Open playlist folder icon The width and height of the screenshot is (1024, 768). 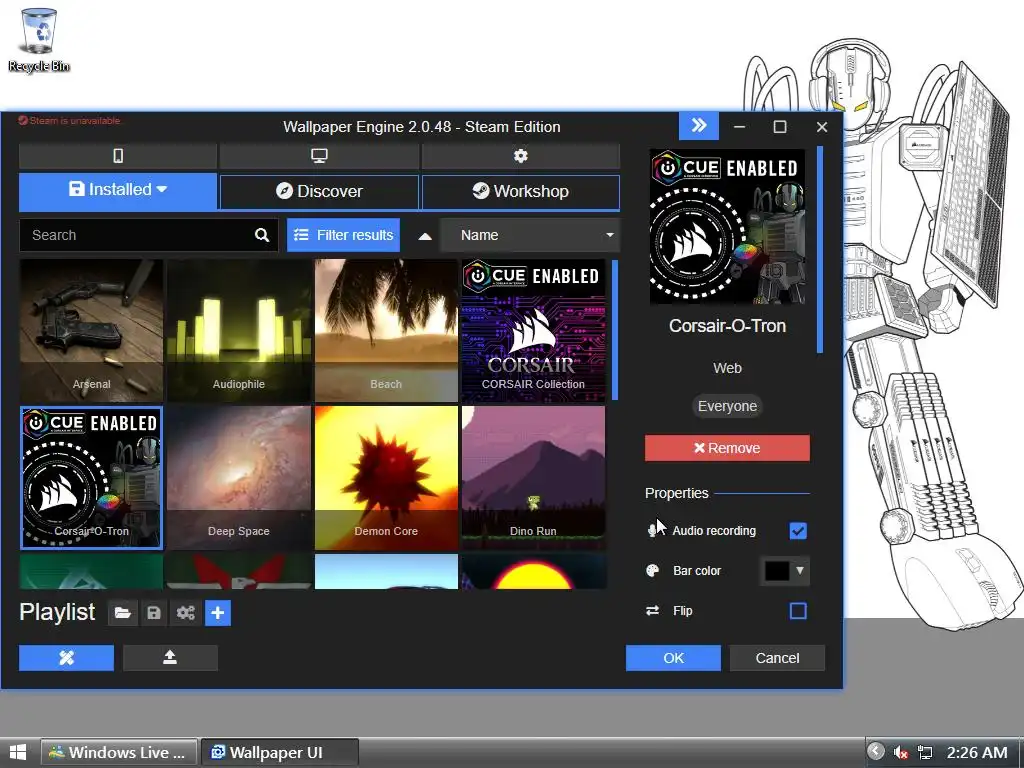coord(123,613)
